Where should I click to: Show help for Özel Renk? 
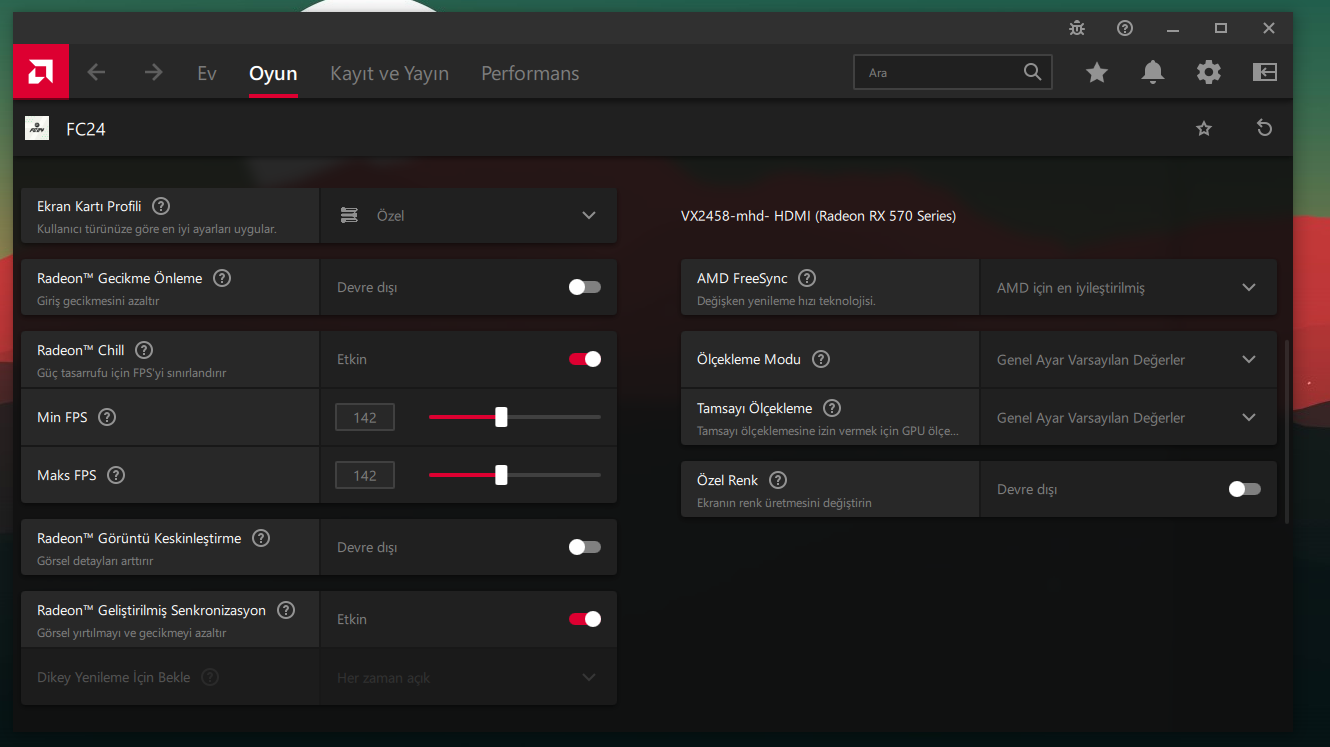pos(778,480)
